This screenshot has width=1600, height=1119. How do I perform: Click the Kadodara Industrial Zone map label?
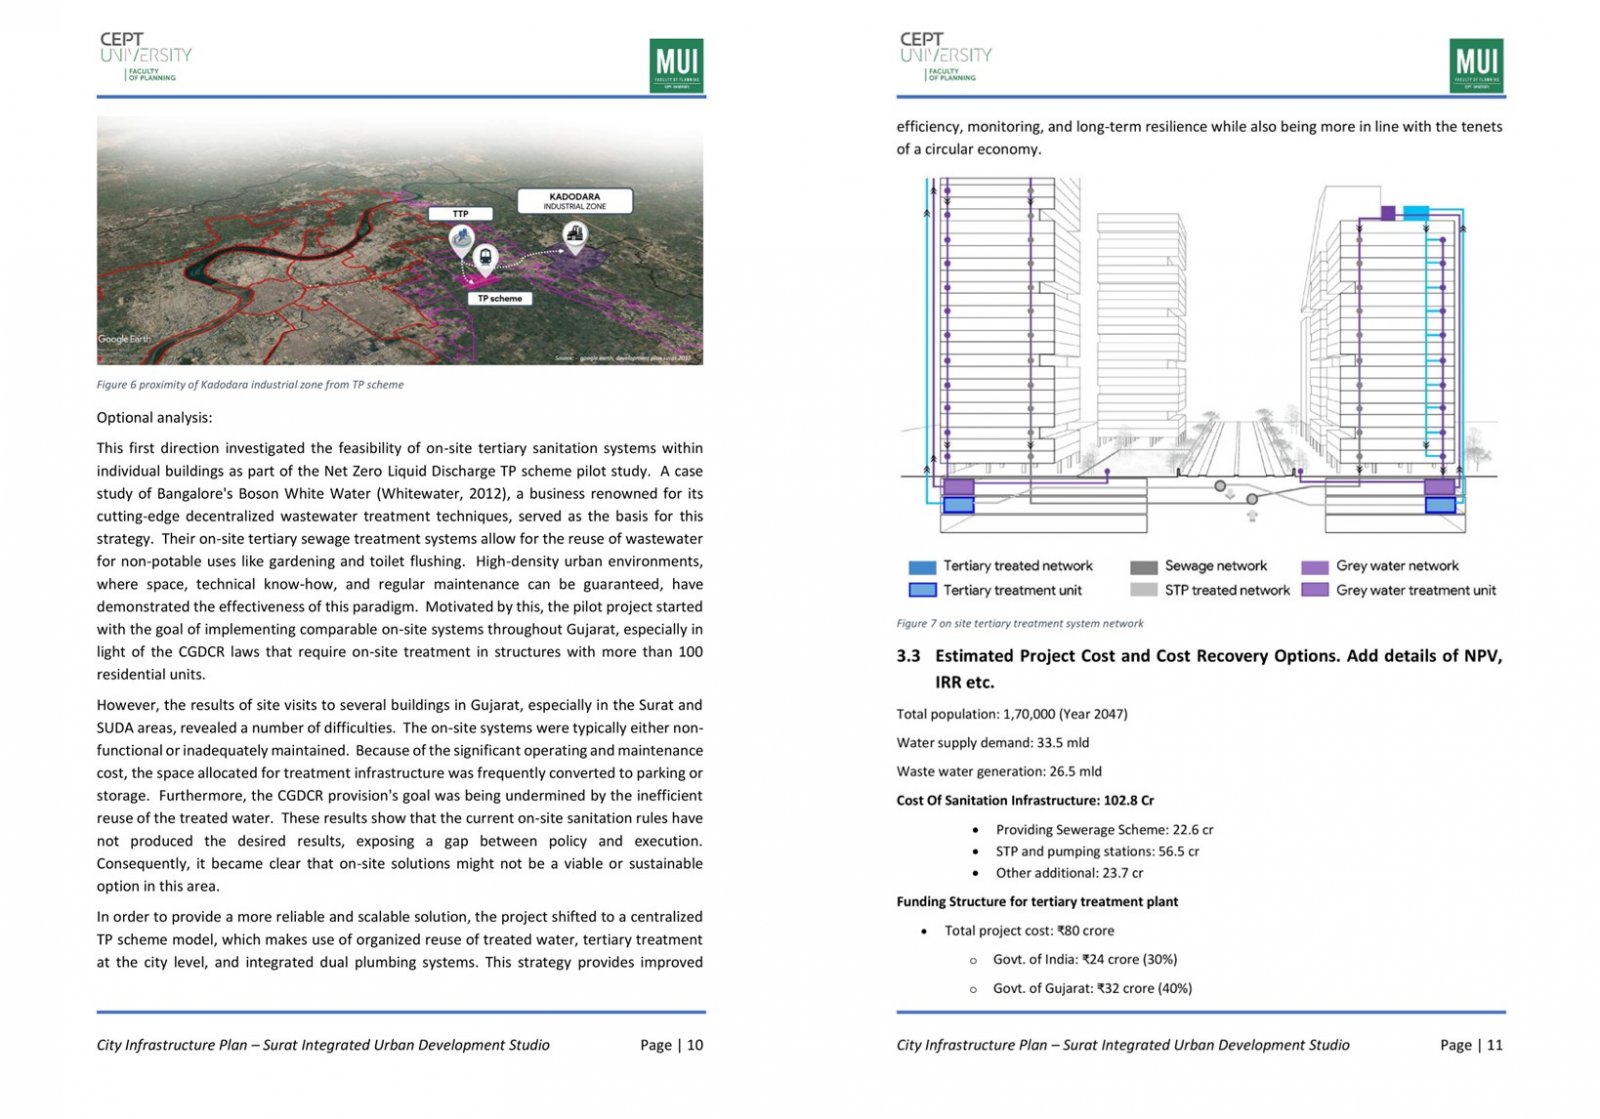(x=575, y=201)
